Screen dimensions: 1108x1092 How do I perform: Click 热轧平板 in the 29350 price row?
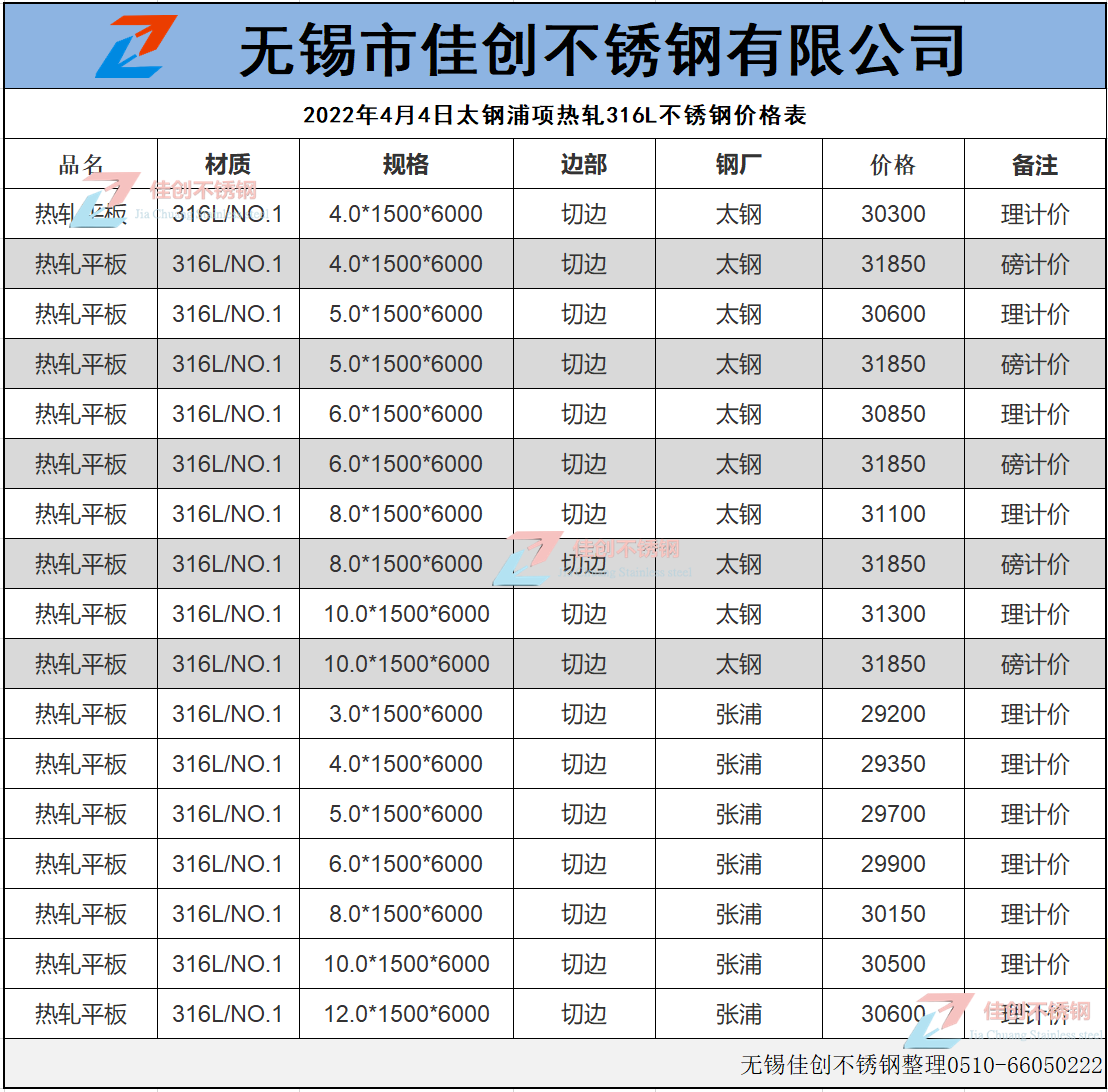click(x=81, y=763)
